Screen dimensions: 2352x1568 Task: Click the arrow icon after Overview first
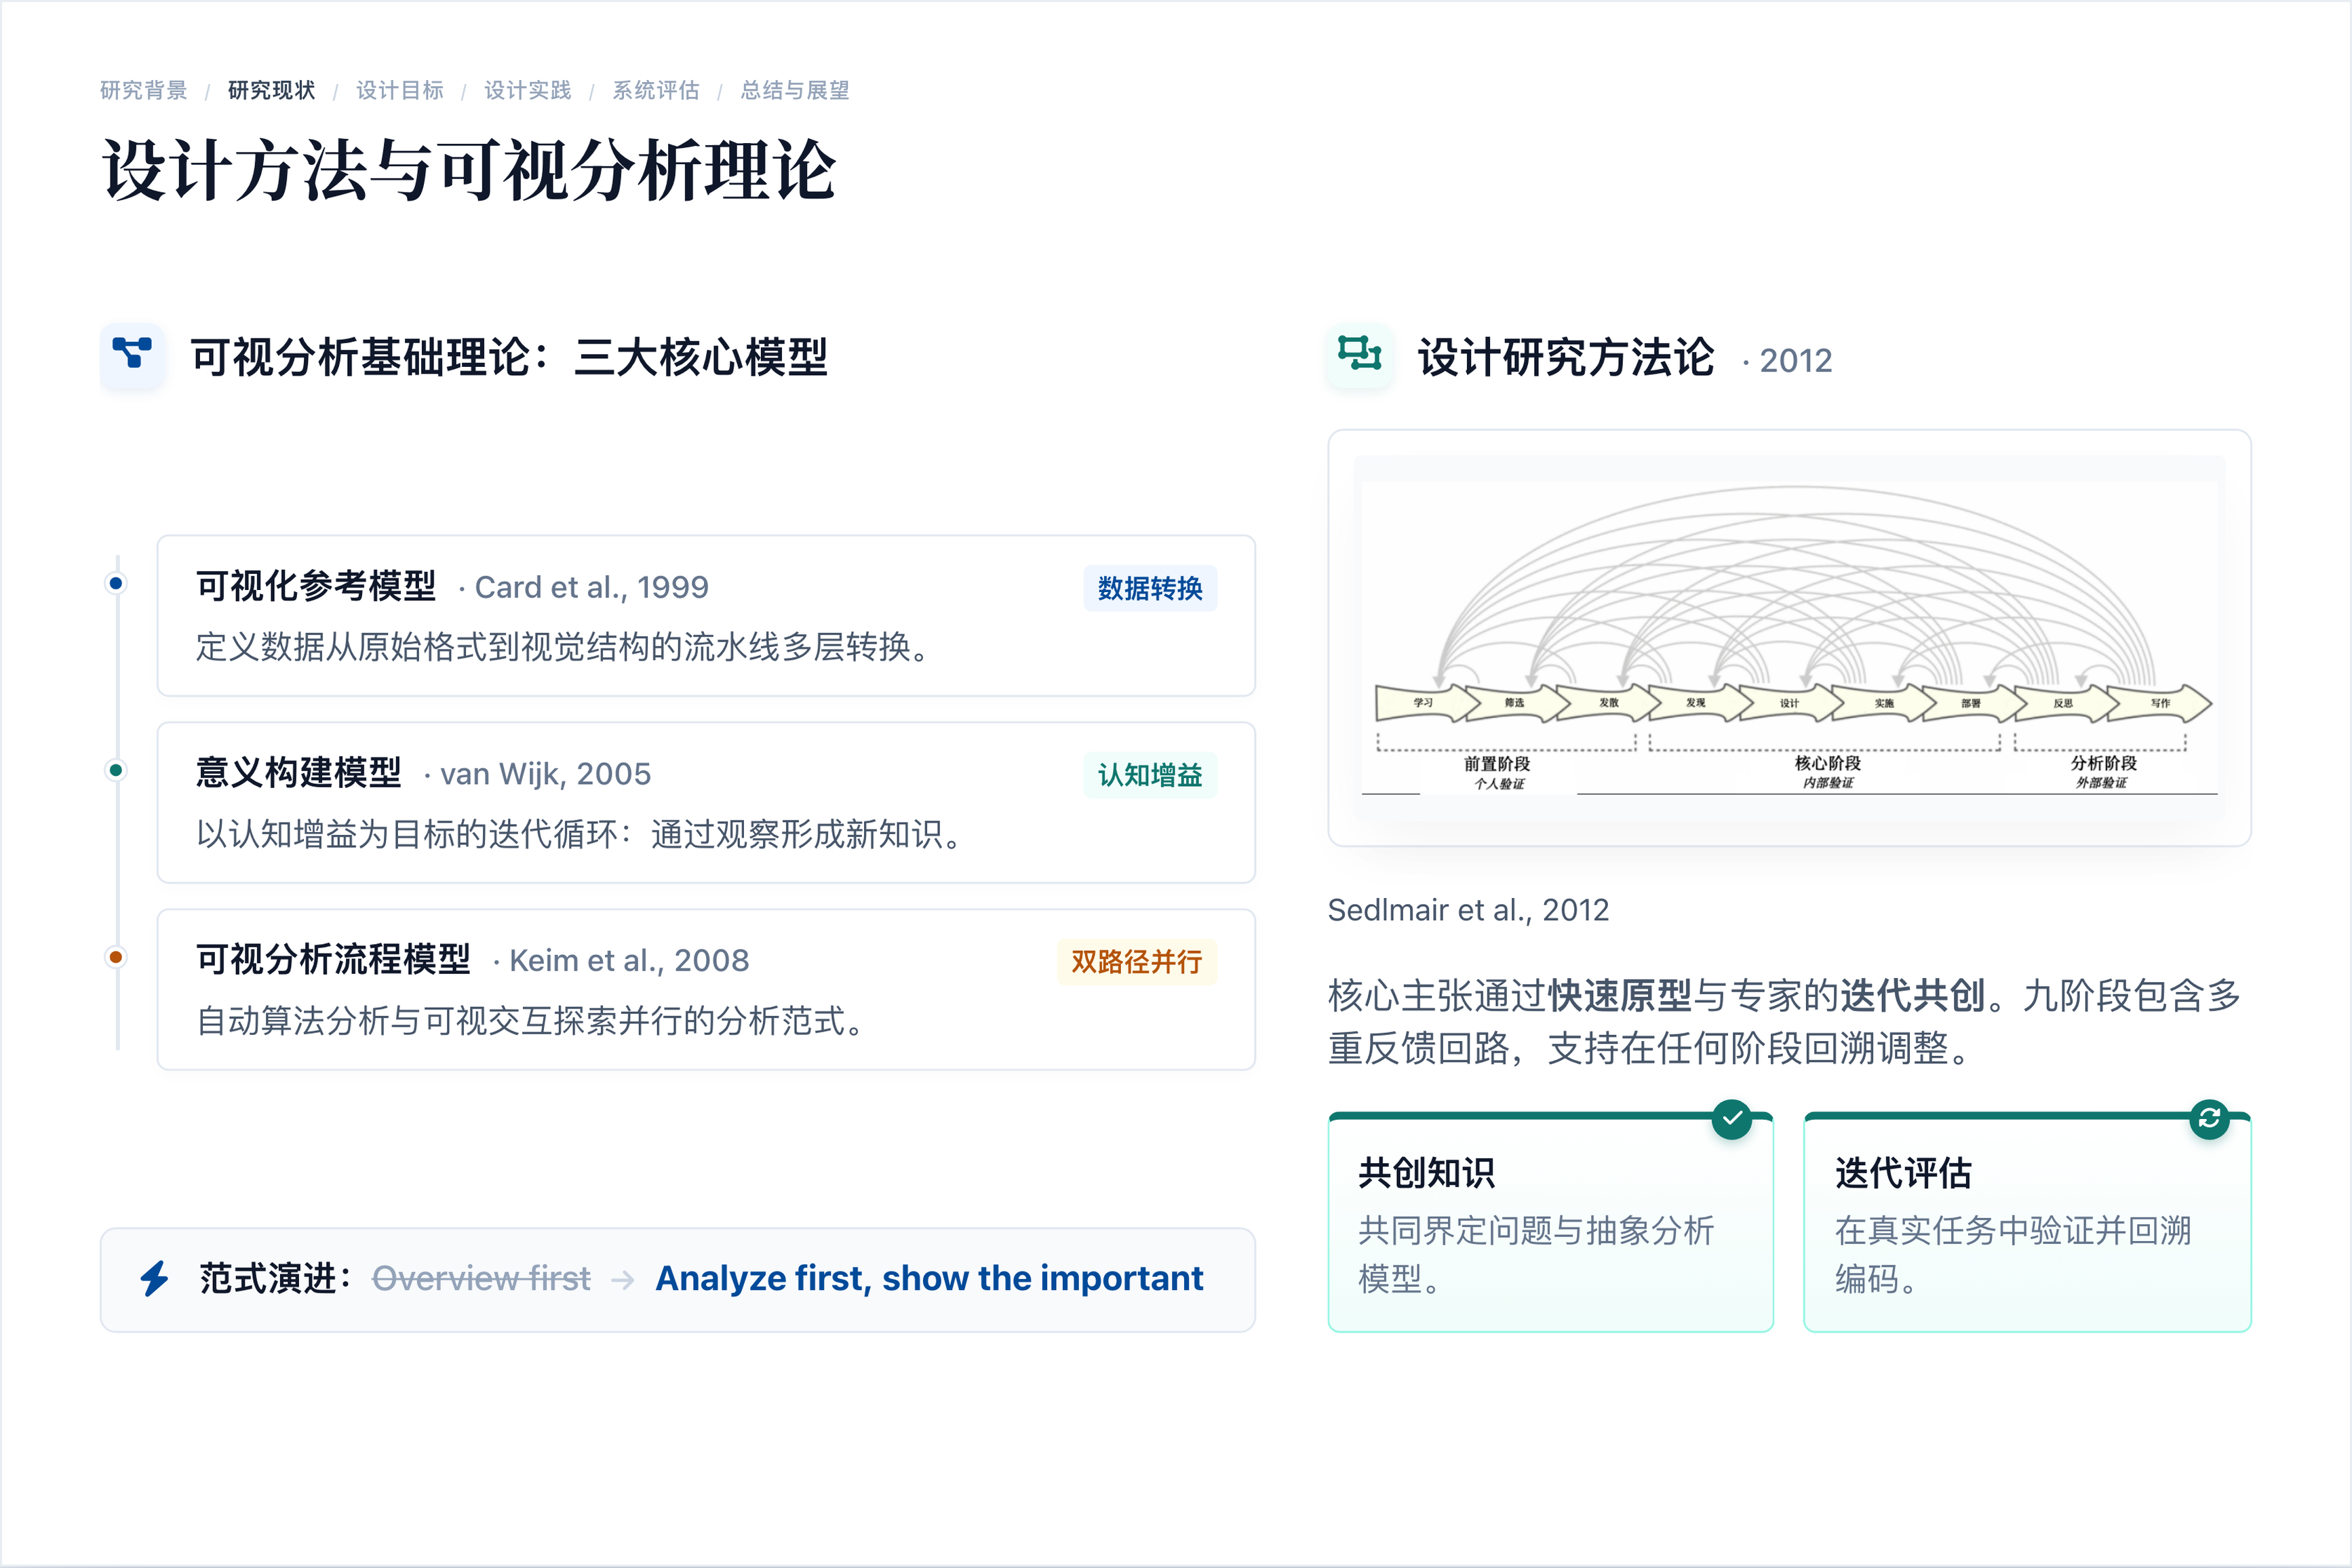[x=623, y=1280]
